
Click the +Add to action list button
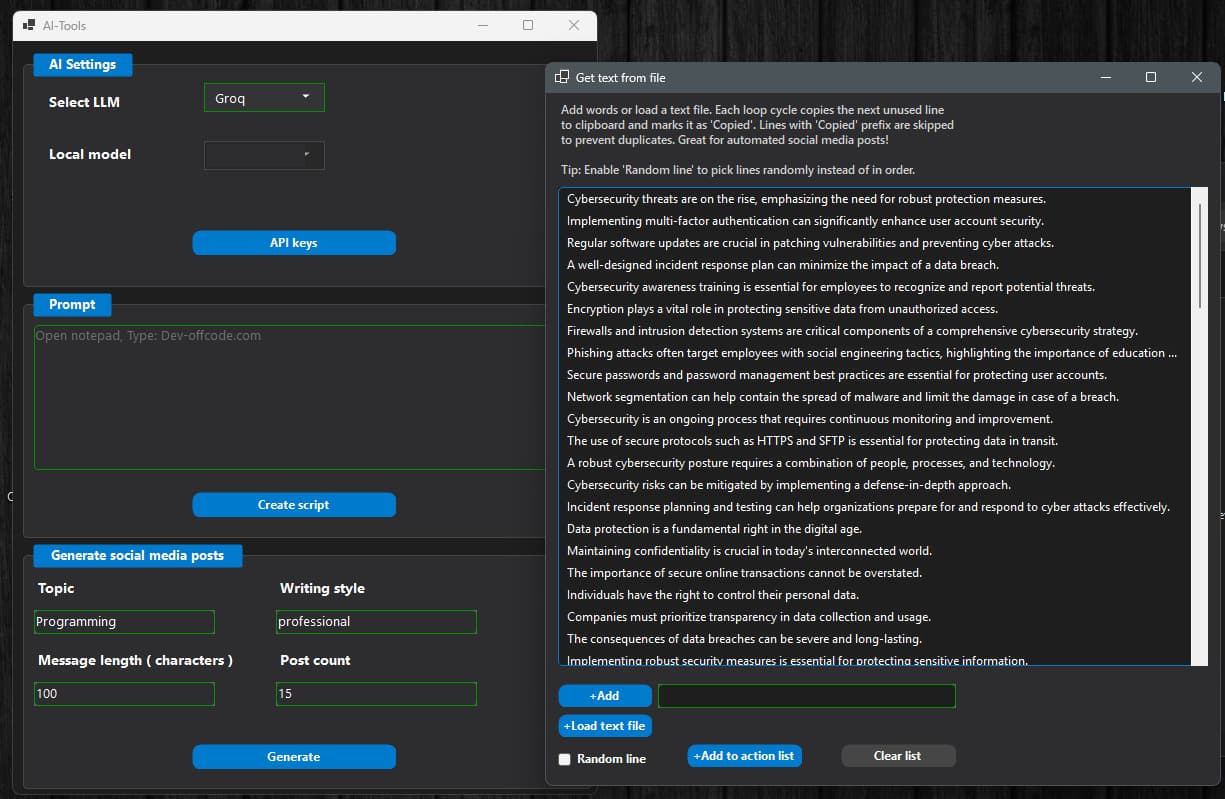[744, 757]
